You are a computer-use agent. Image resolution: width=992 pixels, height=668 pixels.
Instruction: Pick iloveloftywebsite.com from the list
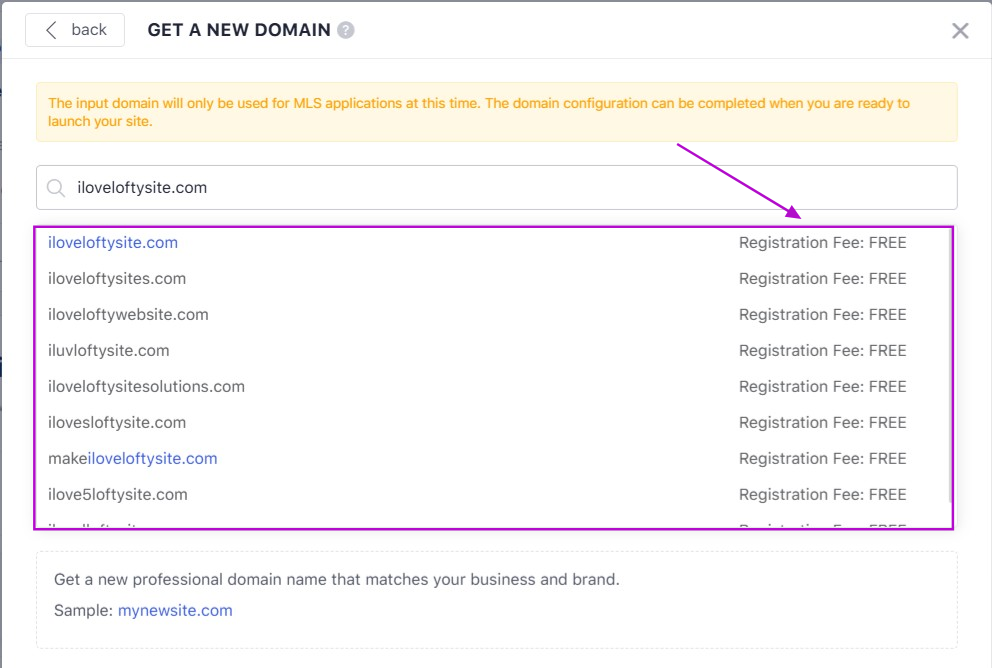click(x=128, y=315)
